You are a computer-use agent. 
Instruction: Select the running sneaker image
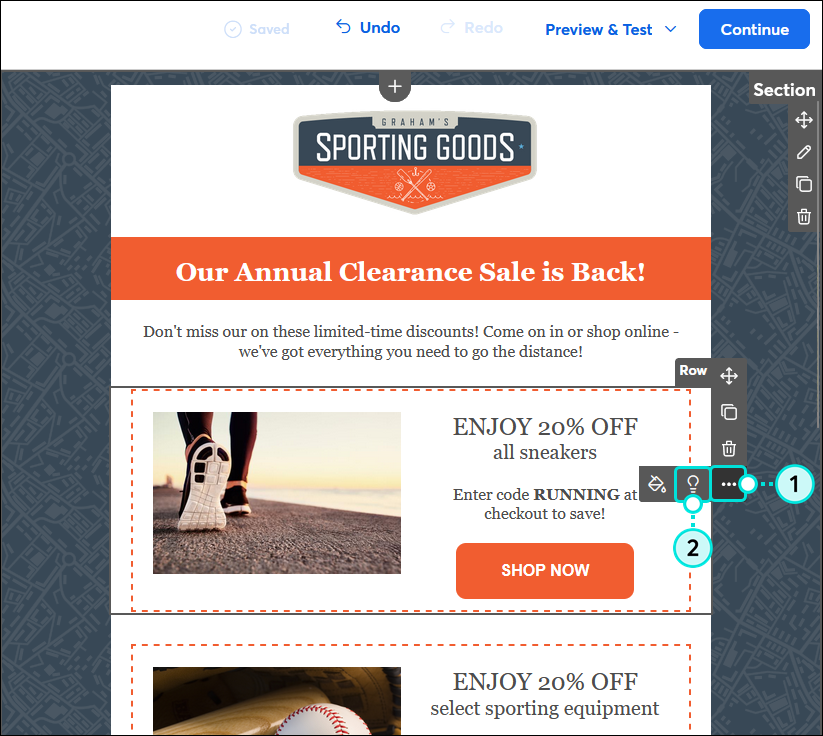[277, 492]
